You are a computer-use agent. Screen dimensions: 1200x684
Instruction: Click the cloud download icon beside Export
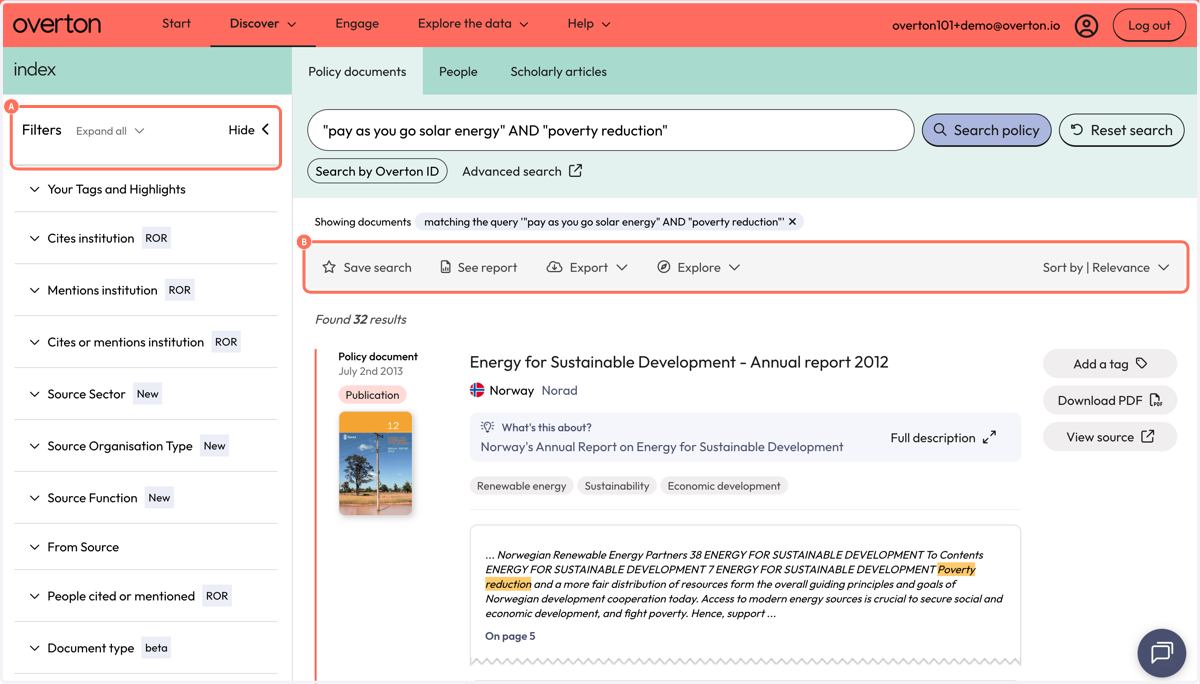(554, 267)
